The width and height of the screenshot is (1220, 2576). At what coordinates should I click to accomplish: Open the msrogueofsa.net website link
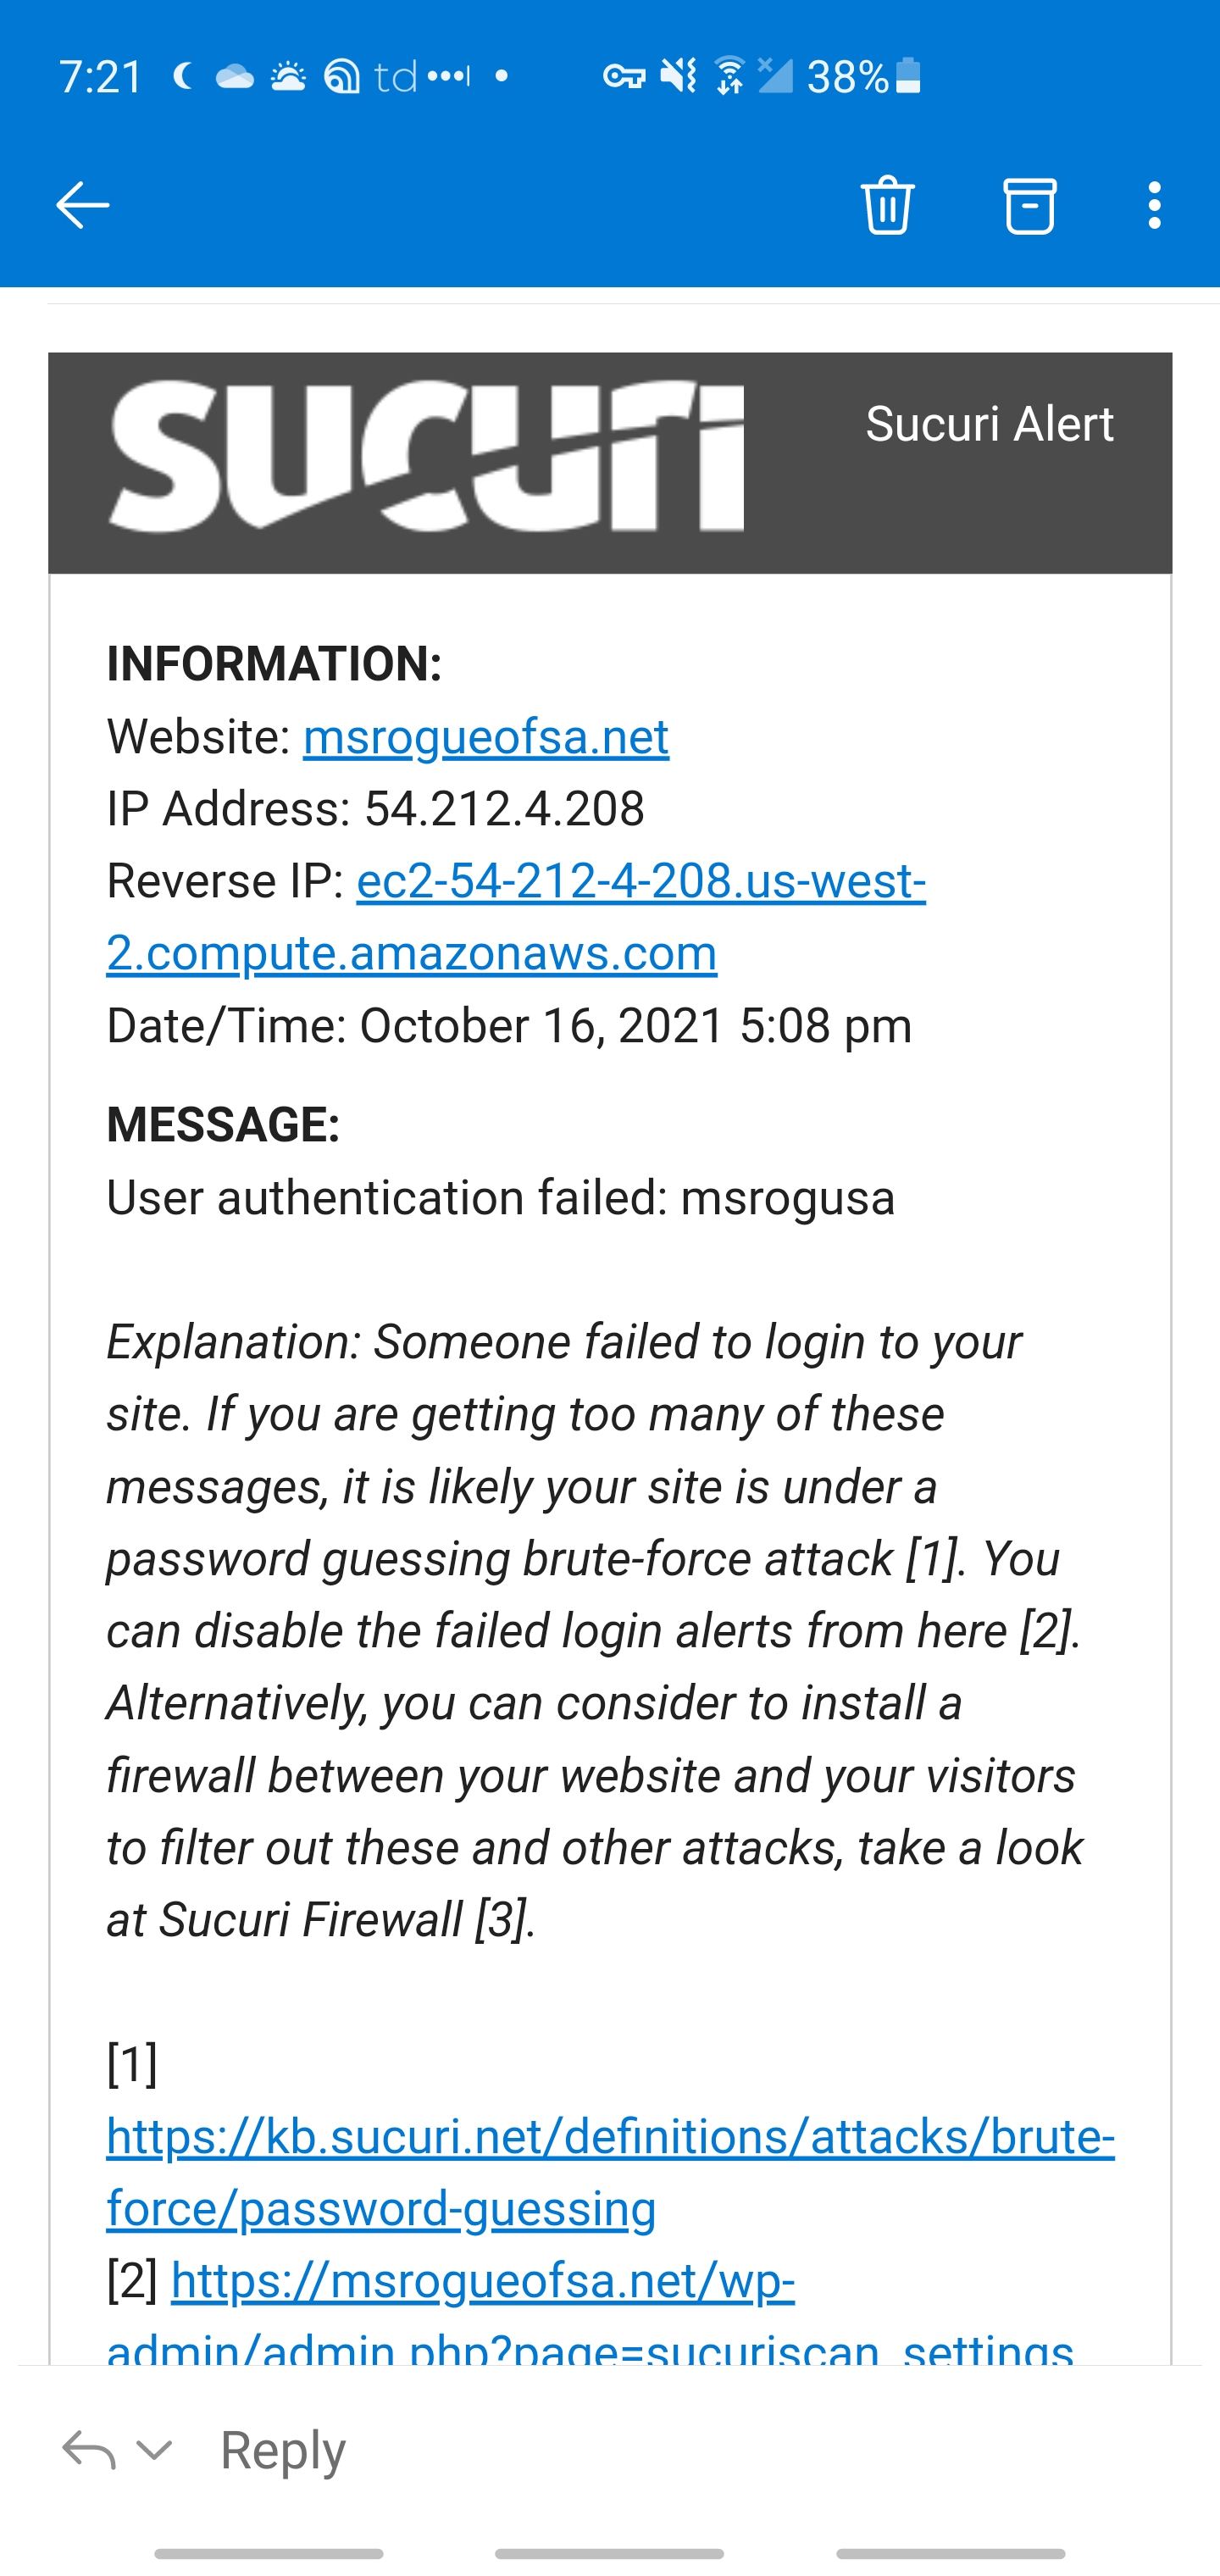click(486, 737)
